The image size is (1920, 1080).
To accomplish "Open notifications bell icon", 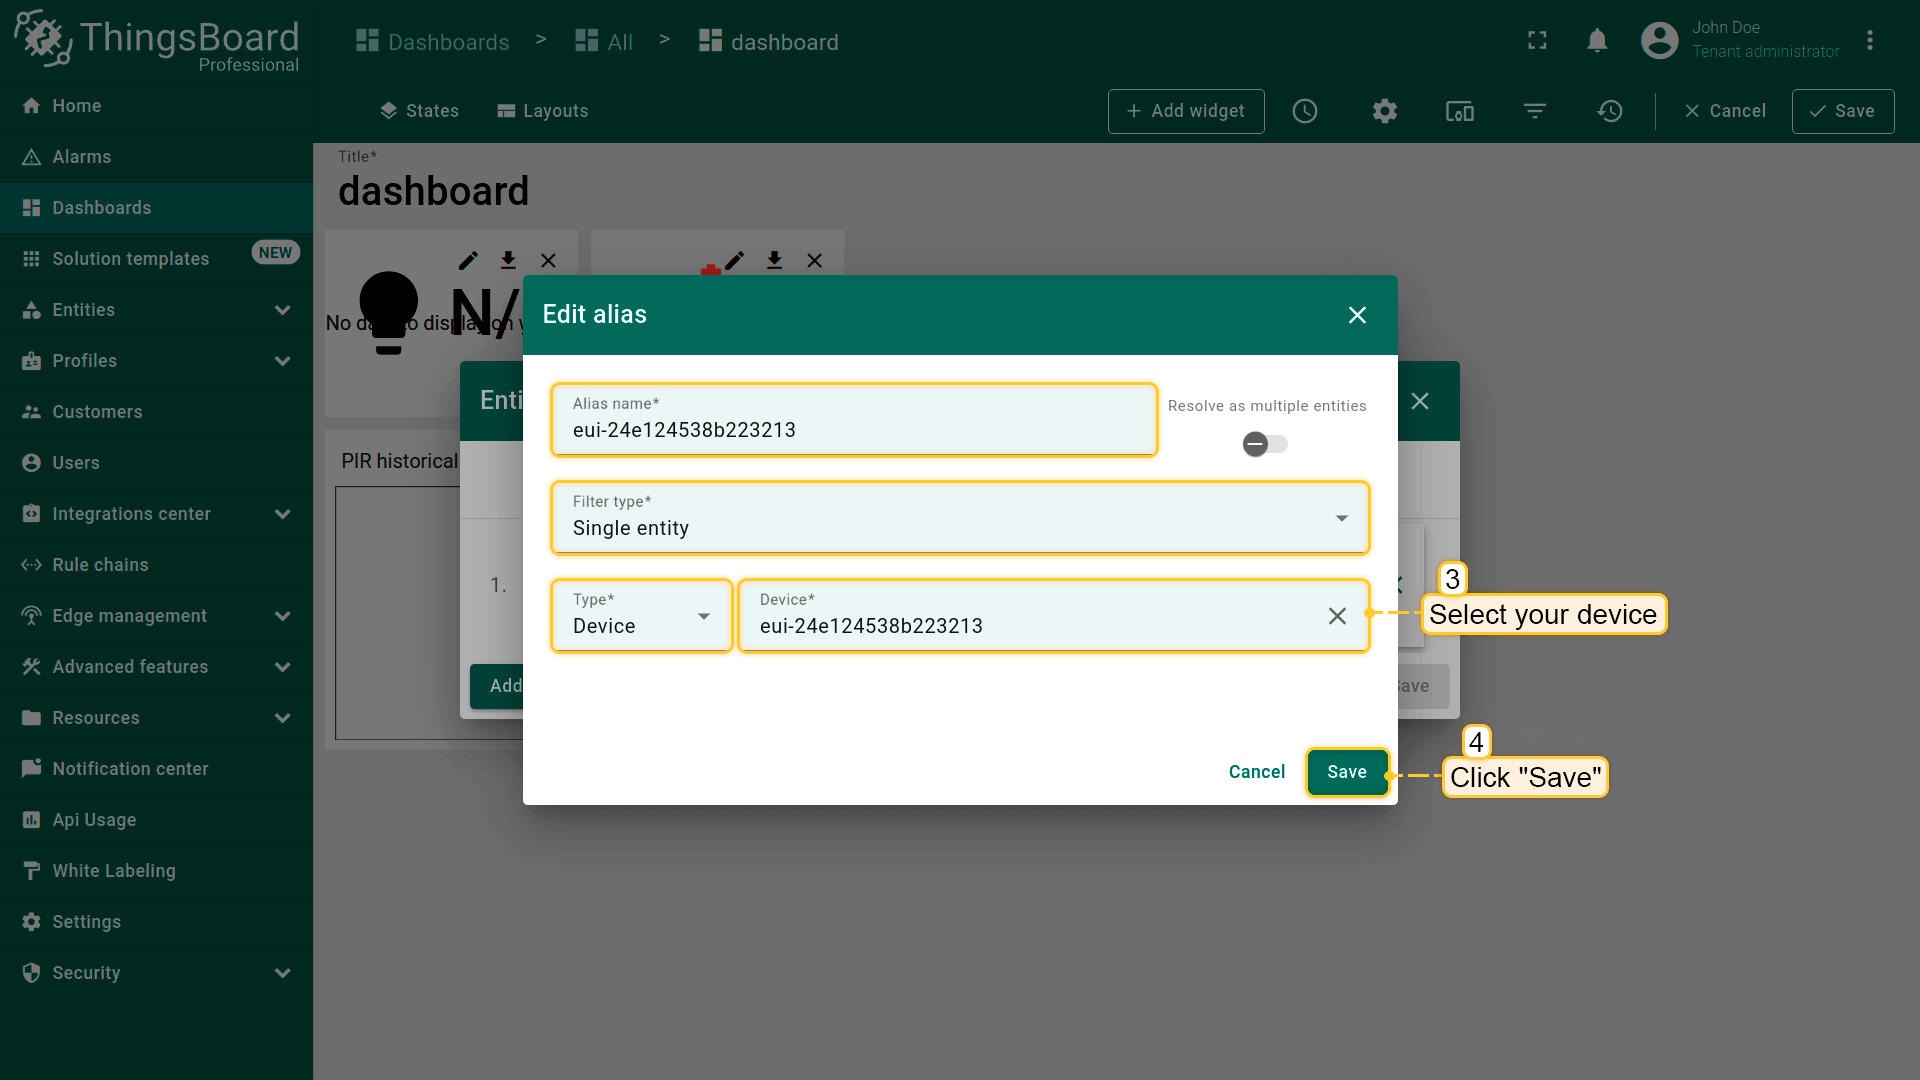I will 1597,40.
